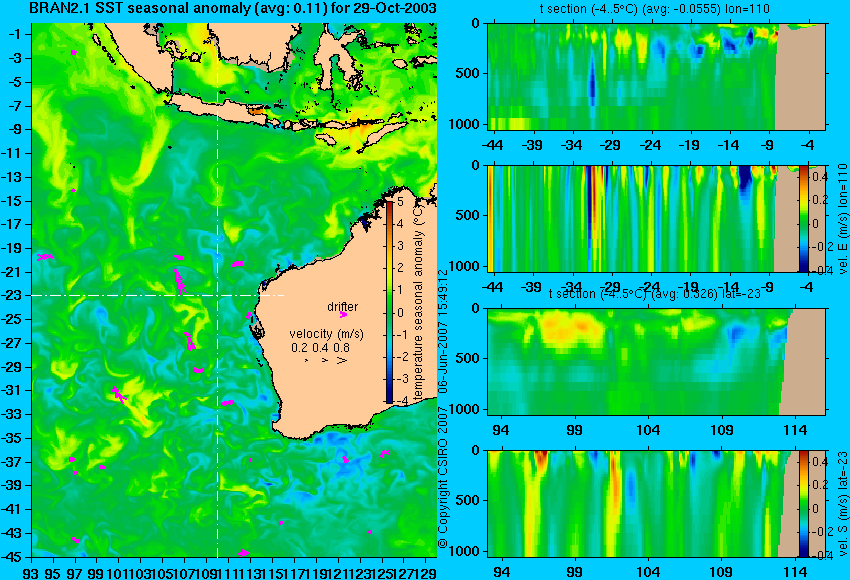The image size is (850, 580).
Task: Click the '-45' latitude tick on the map axis
Action: pyautogui.click(x=14, y=557)
